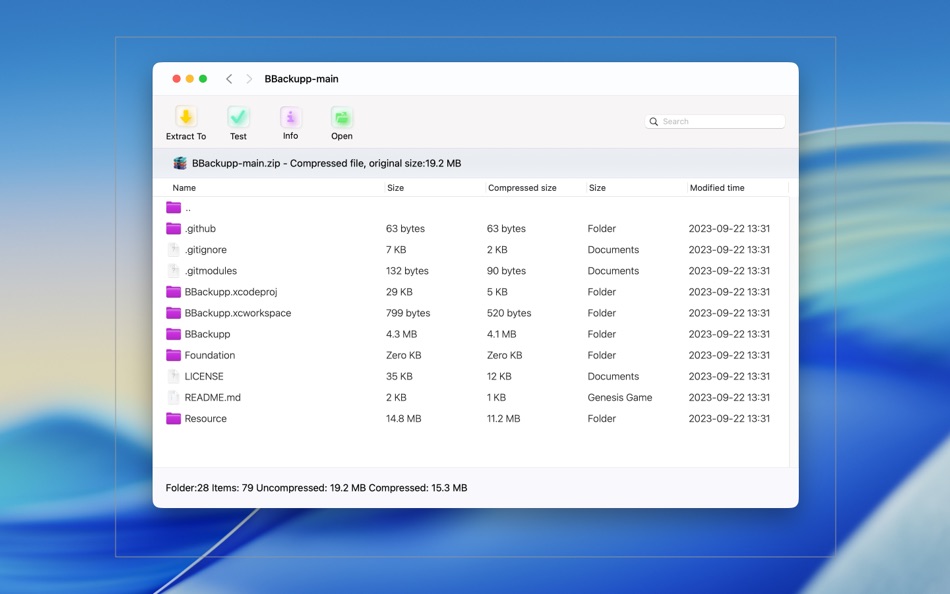Viewport: 950px width, 594px height.
Task: Select the Resource folder name
Action: [205, 418]
